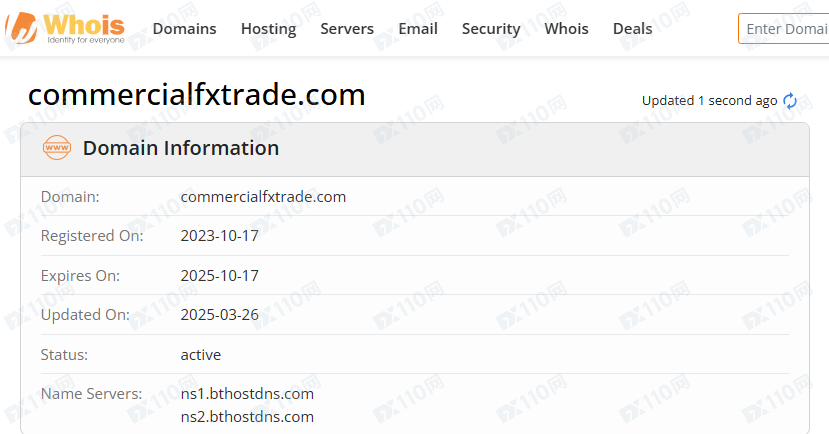829x434 pixels.
Task: Open the Whois navigation item
Action: pyautogui.click(x=566, y=29)
